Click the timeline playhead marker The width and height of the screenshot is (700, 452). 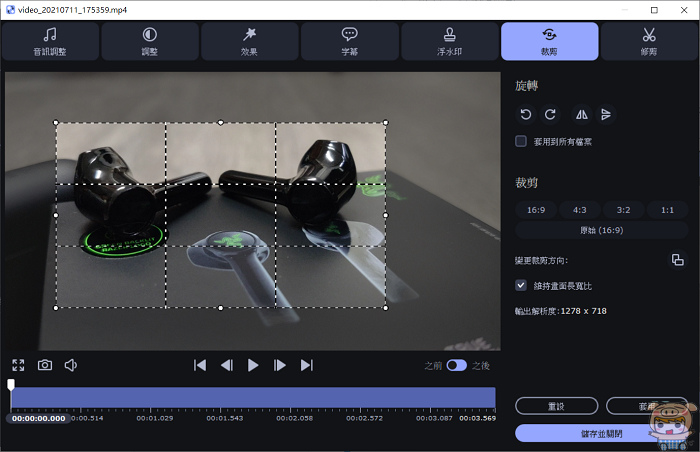[11, 384]
